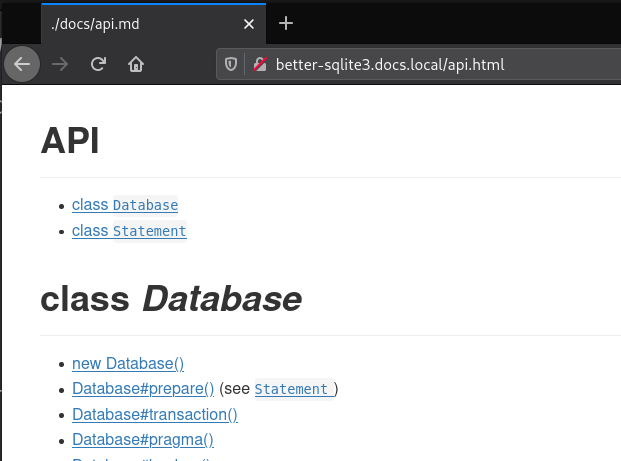Open the "class Database" link under API
The width and height of the screenshot is (621, 461).
[125, 205]
